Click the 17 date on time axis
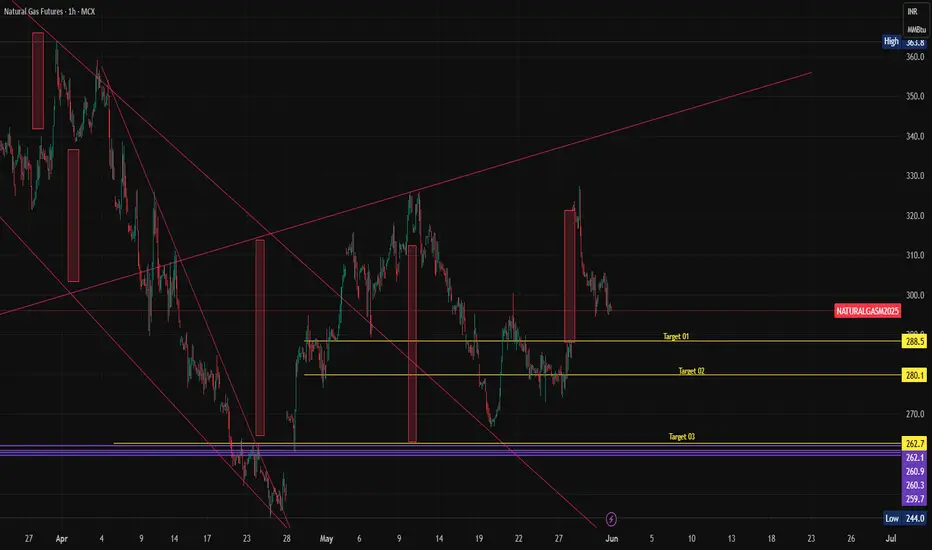The image size is (932, 550). point(207,539)
